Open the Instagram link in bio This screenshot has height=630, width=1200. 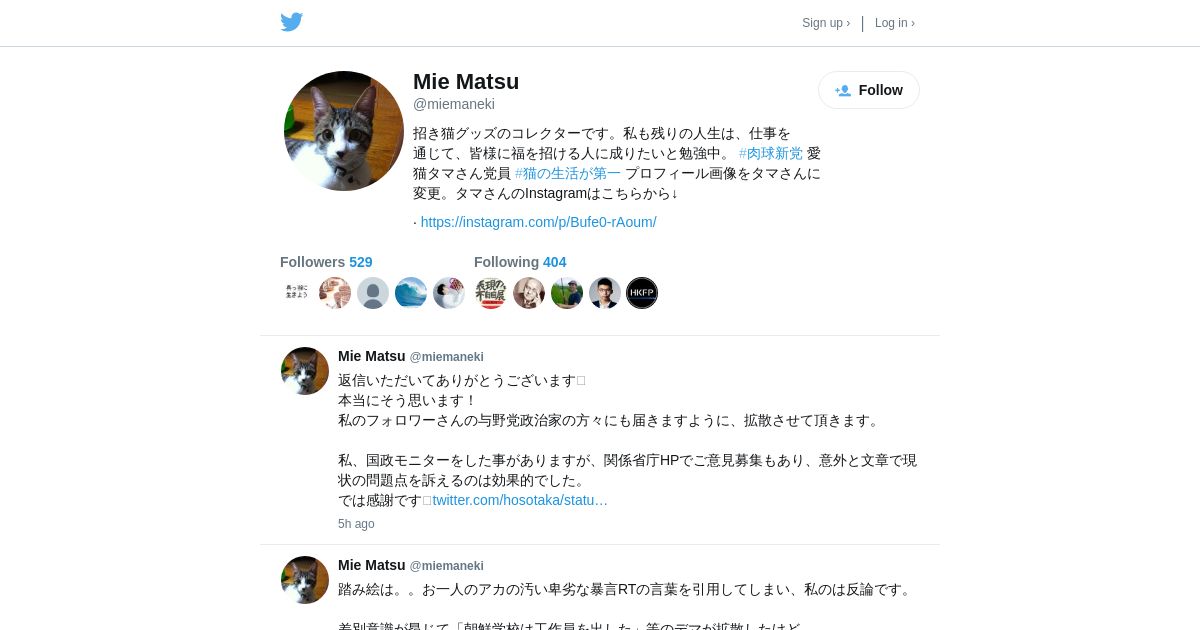(539, 222)
